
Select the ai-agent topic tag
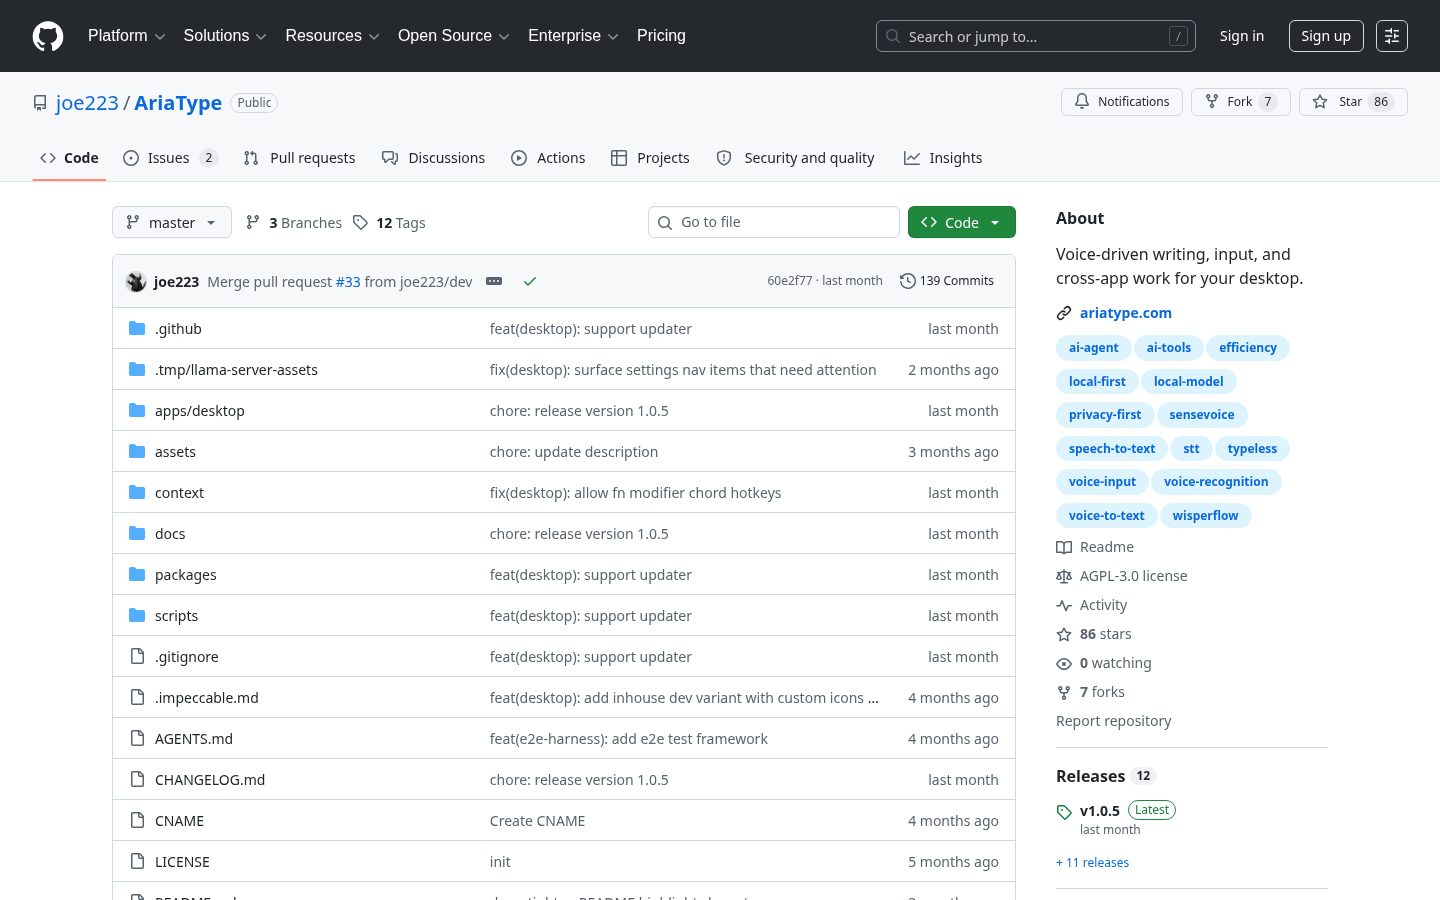(1094, 348)
